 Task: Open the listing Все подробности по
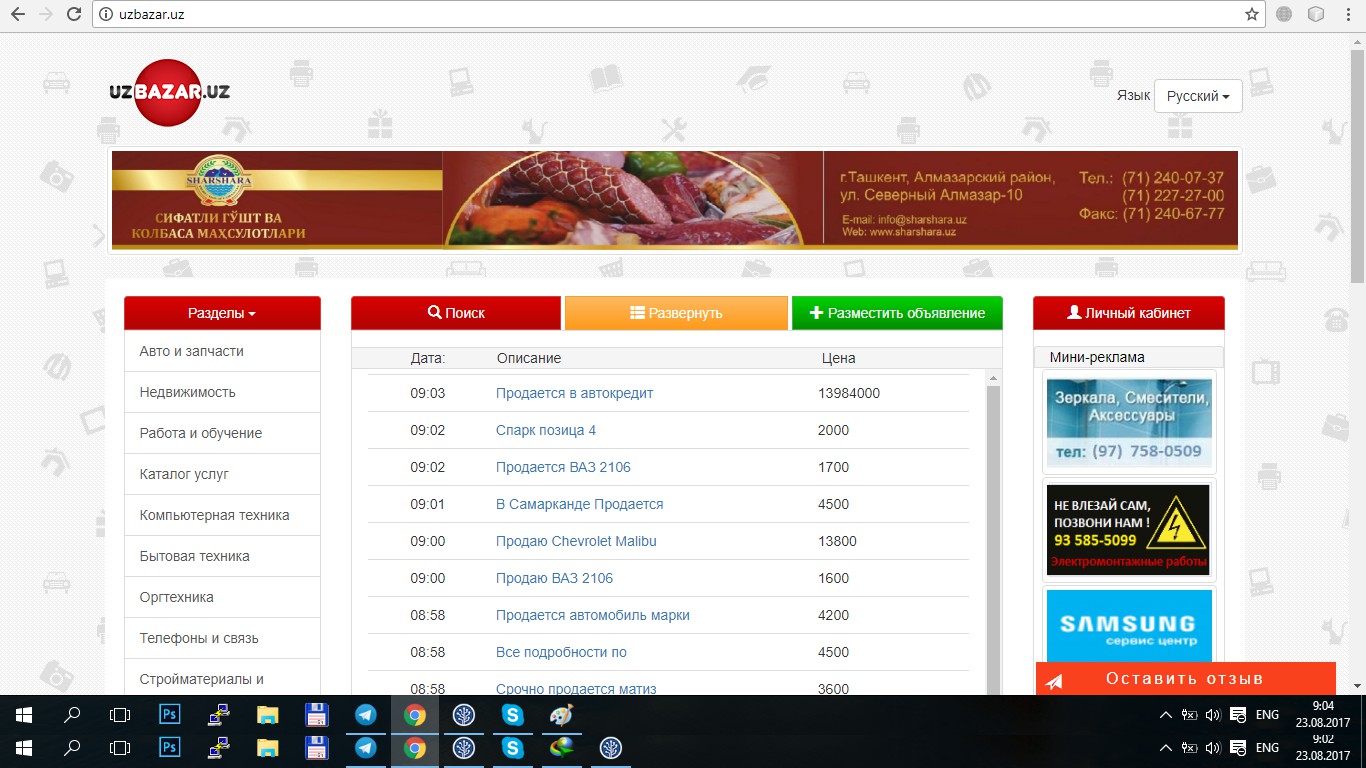coord(561,652)
